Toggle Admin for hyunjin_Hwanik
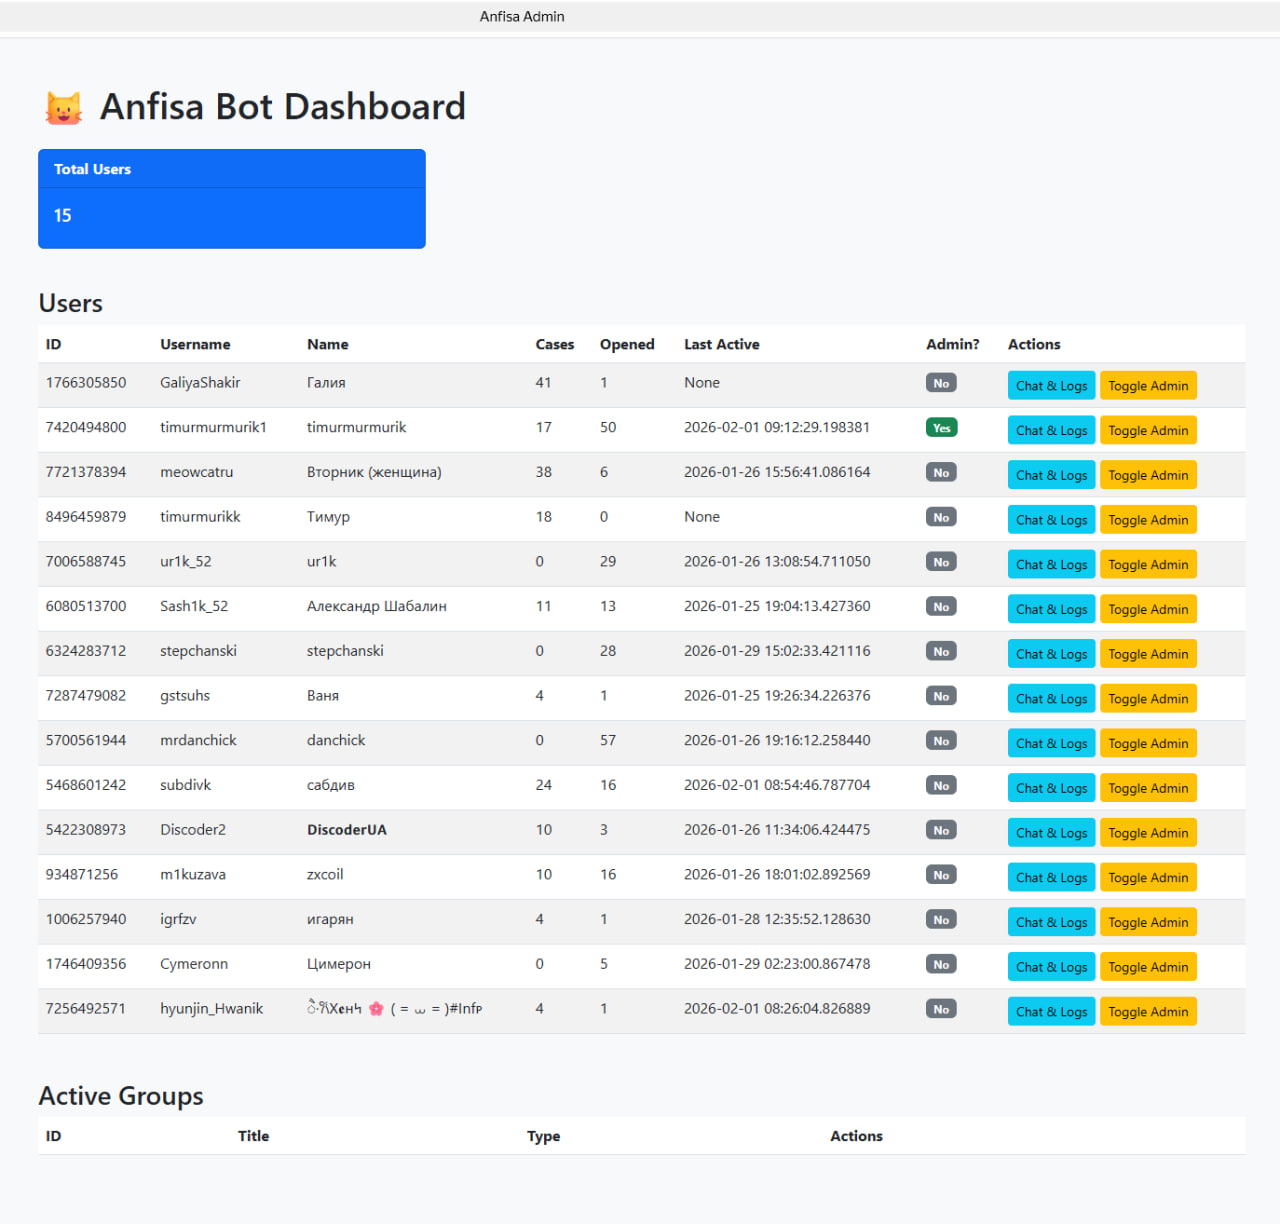1280x1224 pixels. coord(1148,1012)
